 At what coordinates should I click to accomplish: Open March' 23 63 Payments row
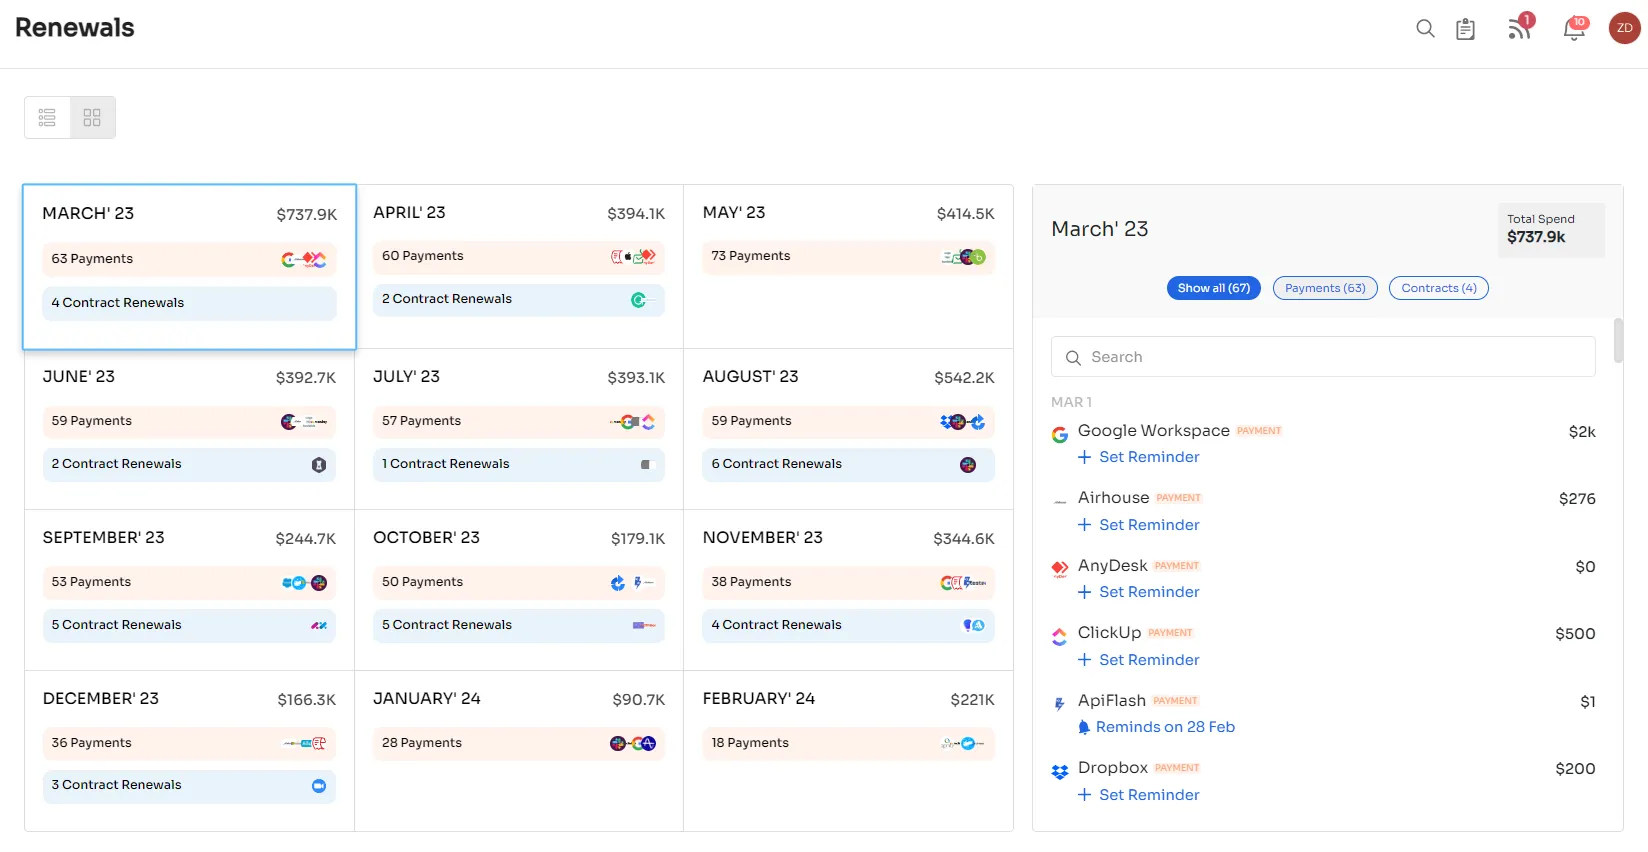[189, 259]
